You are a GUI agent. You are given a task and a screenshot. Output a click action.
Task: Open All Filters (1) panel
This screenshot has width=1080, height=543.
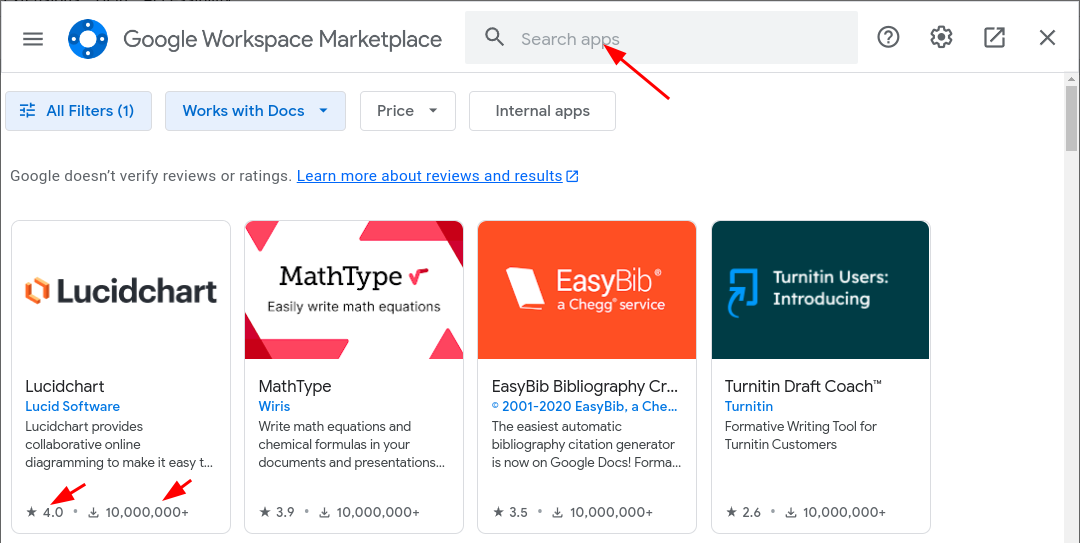click(79, 111)
